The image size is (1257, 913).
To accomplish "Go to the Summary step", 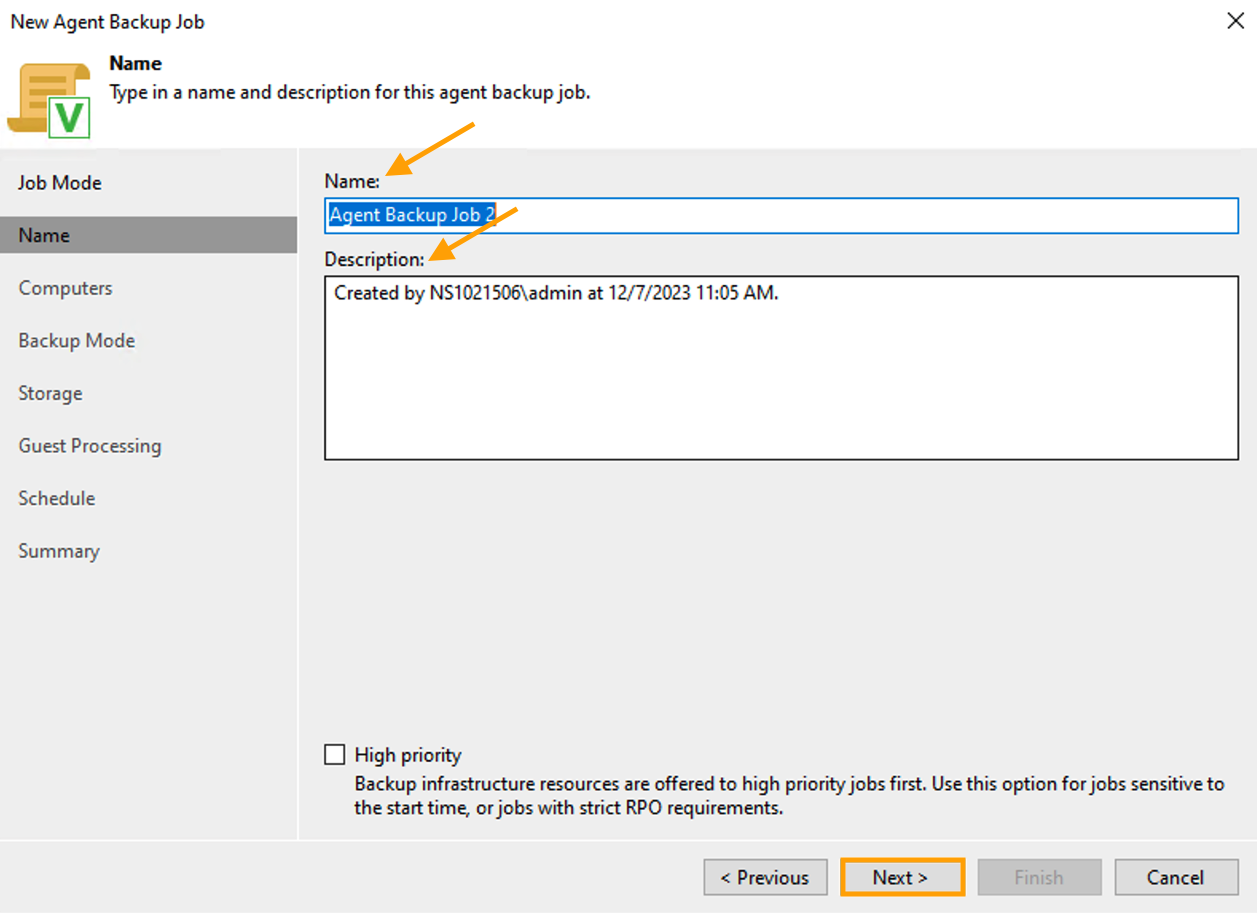I will pyautogui.click(x=58, y=551).
